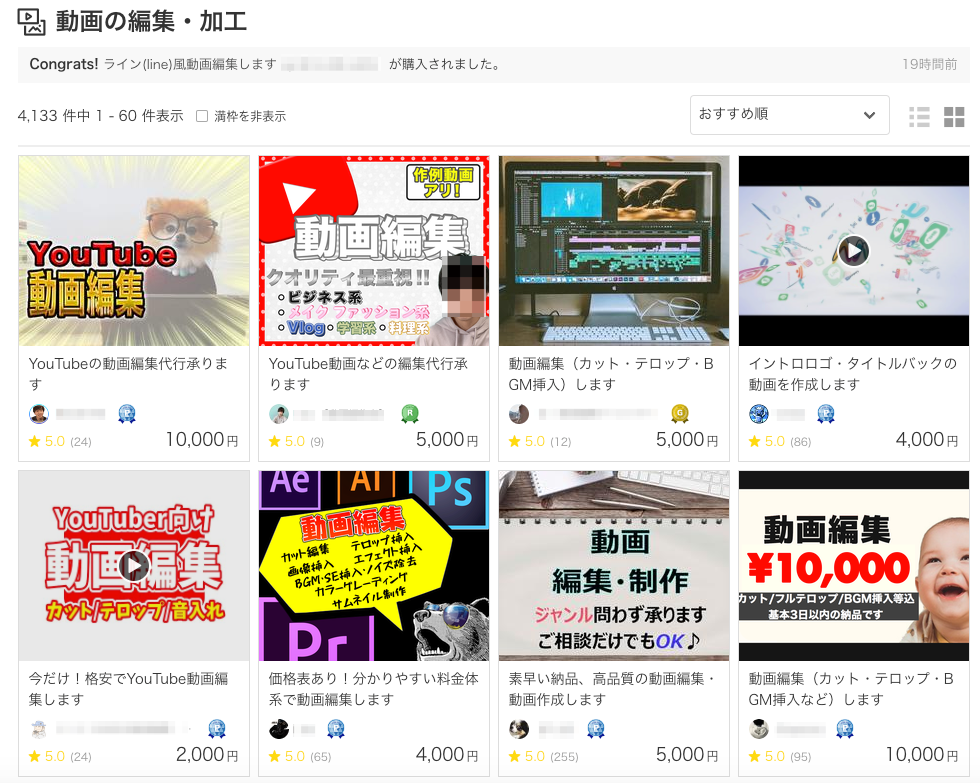Viewport: 980px width, 783px height.
Task: Click the "4,133 件中 1 - 60 件表示" count
Action: pos(101,116)
